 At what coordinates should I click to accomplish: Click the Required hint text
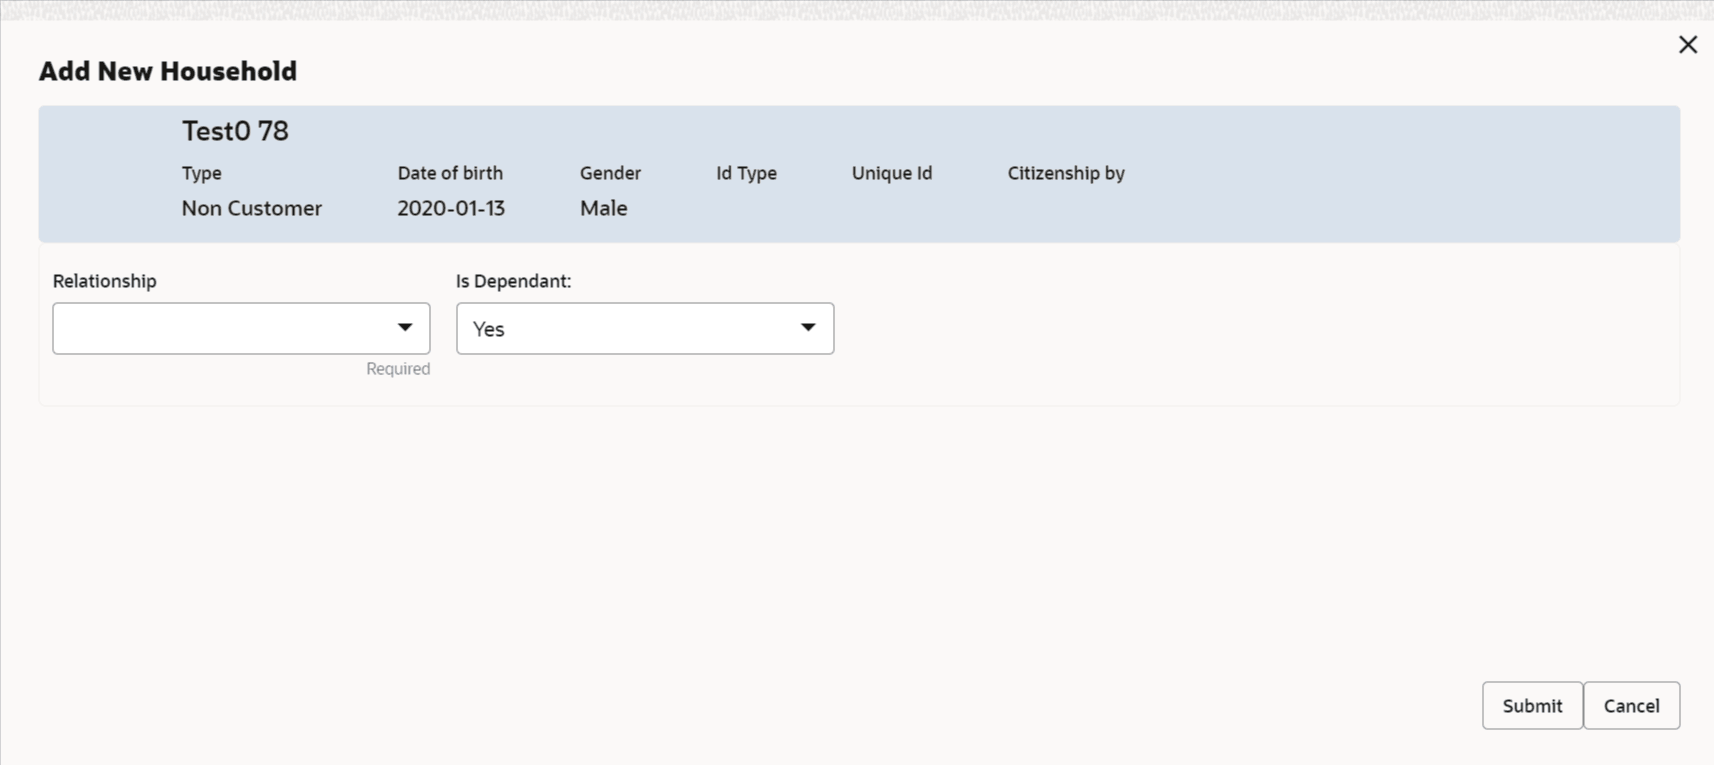(398, 369)
